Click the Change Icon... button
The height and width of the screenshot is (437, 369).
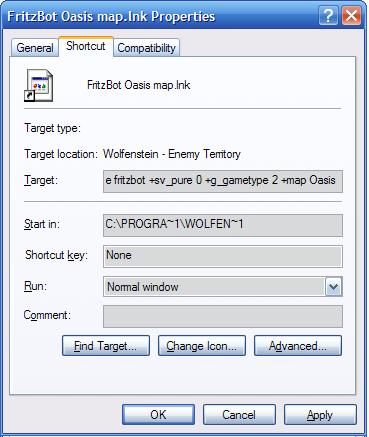(202, 346)
